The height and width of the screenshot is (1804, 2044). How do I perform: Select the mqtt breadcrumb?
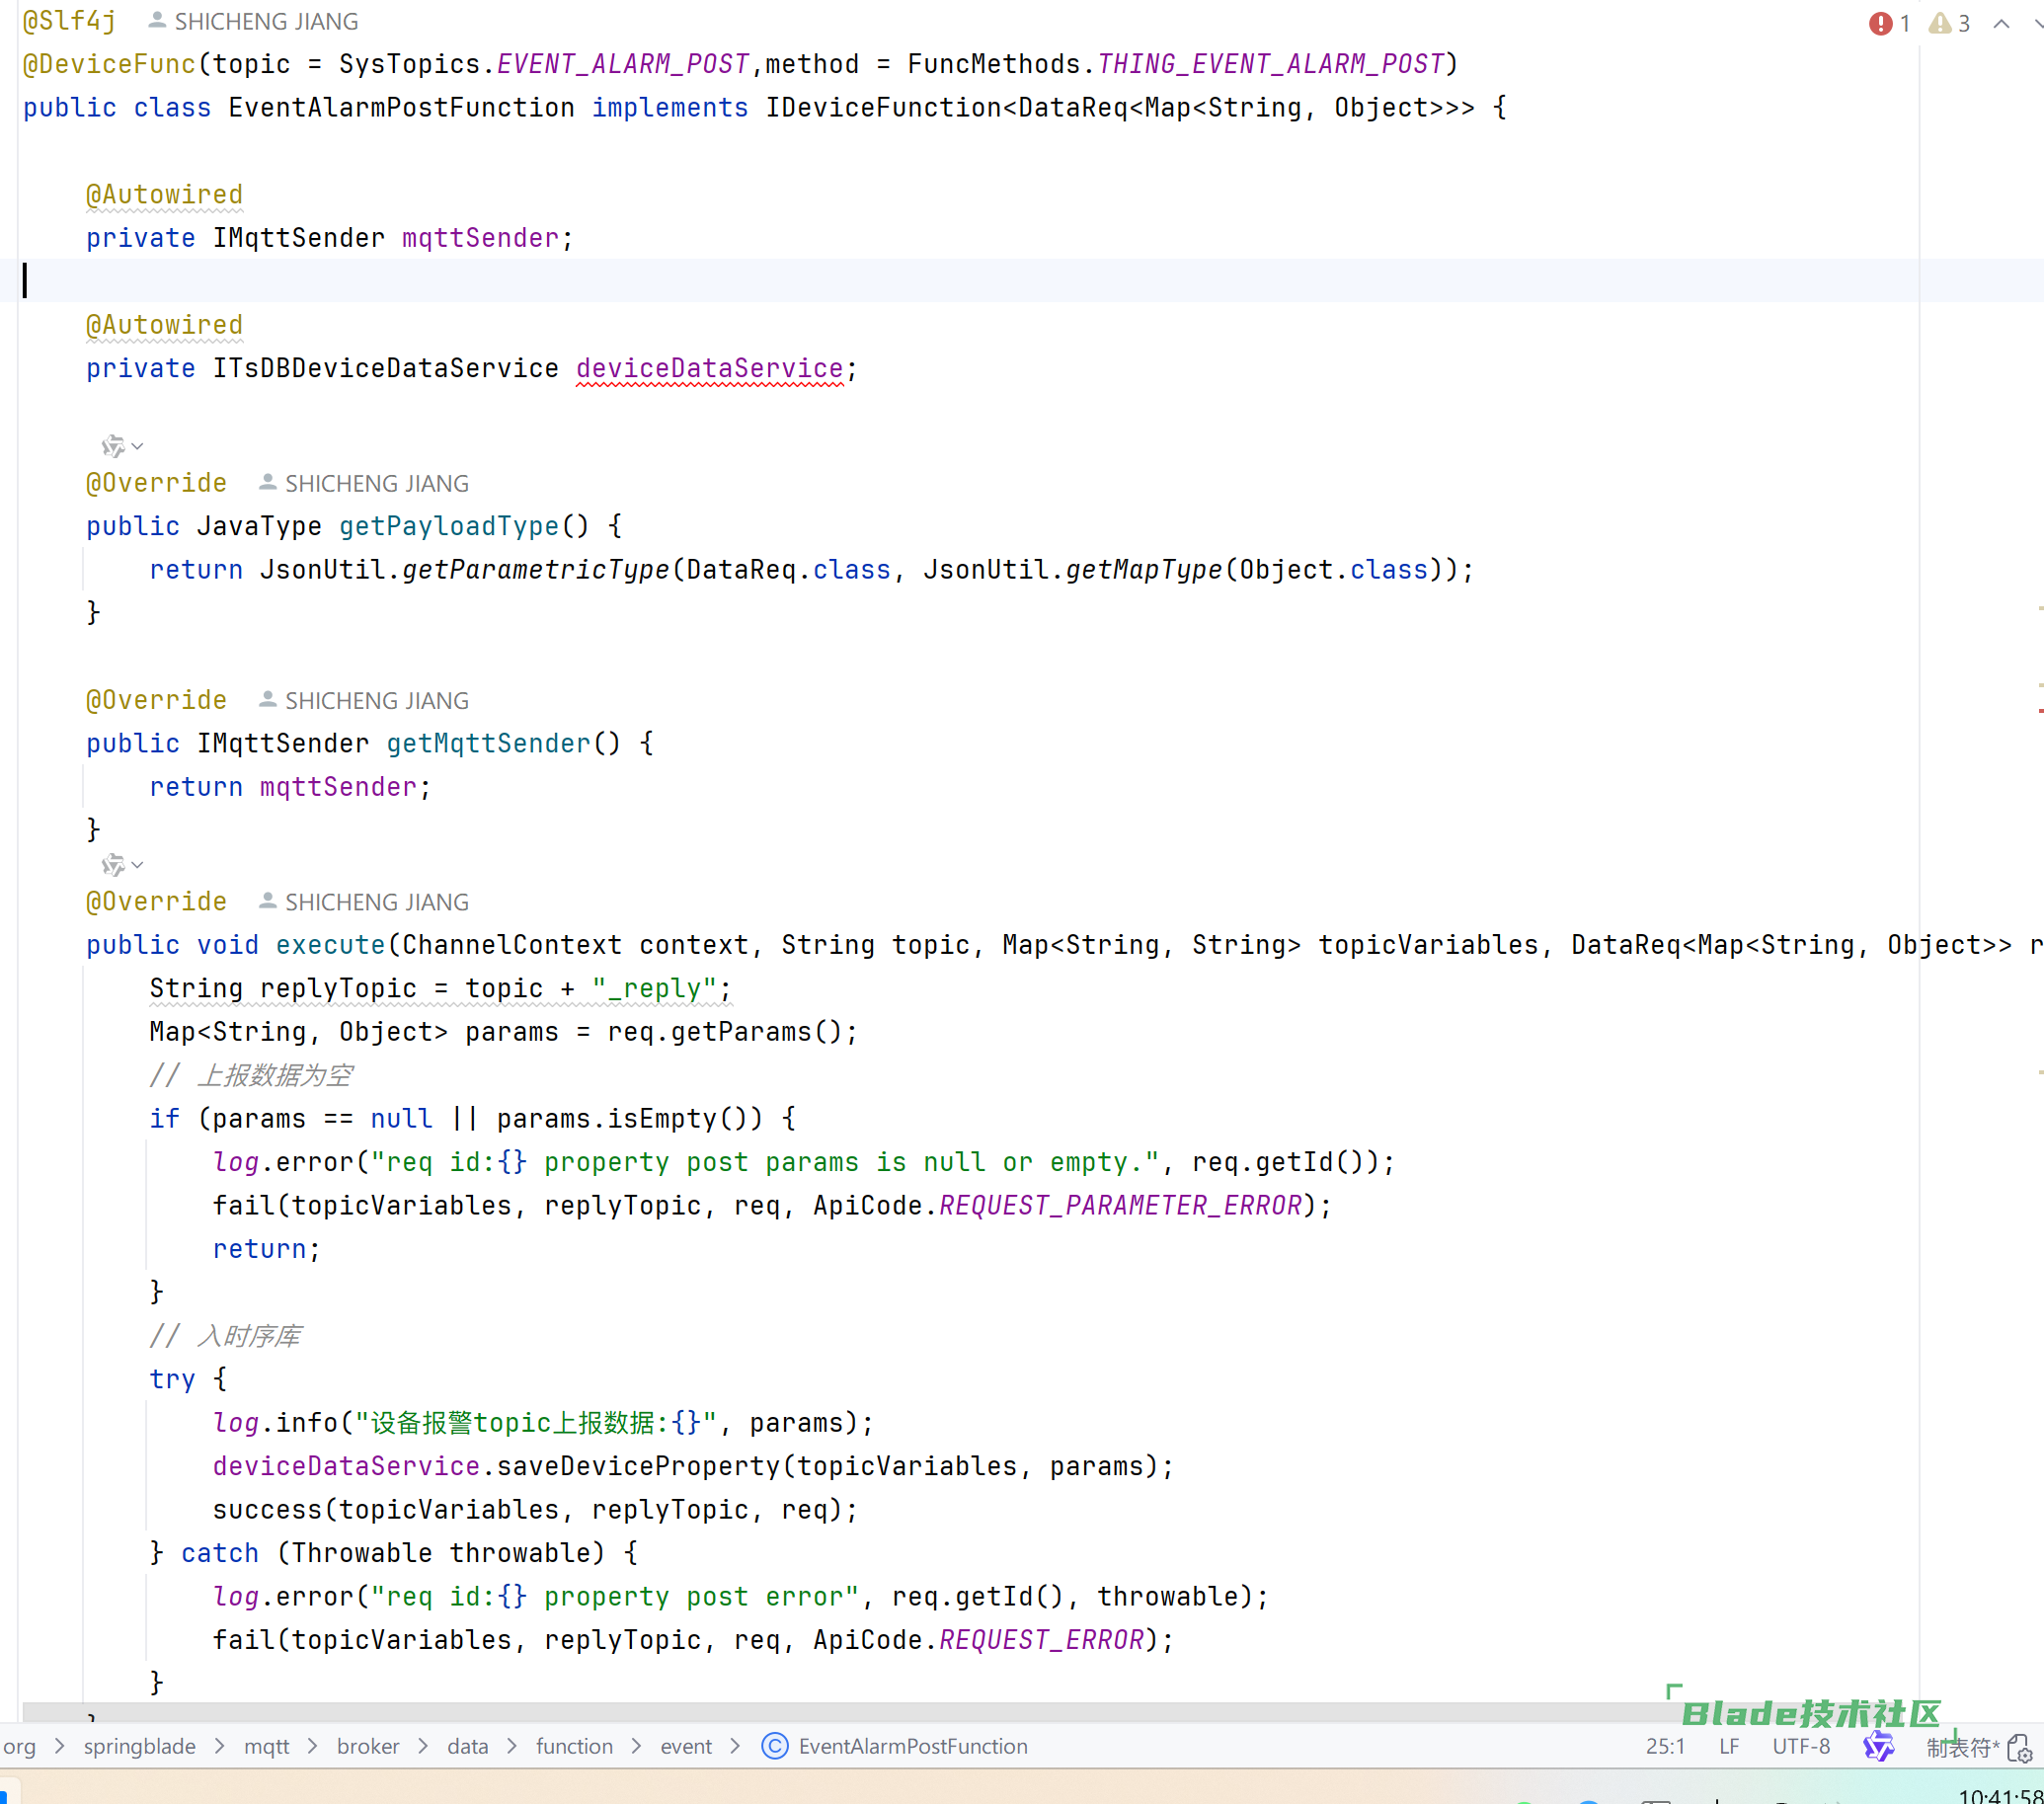266,1746
